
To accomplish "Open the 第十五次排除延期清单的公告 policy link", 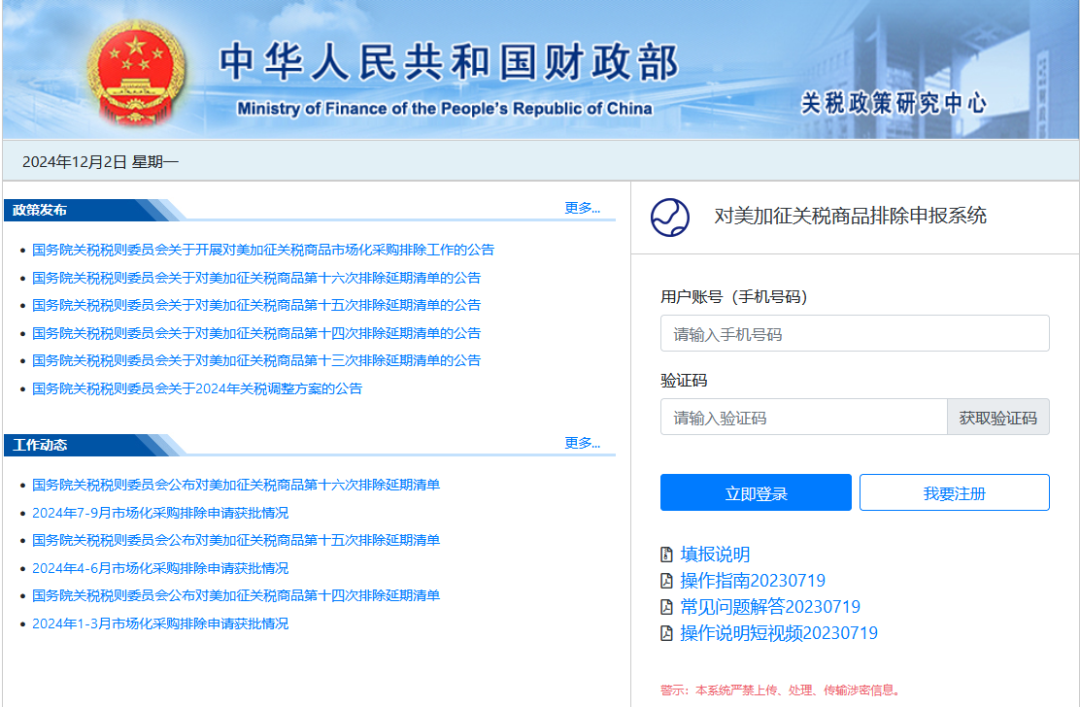I will tap(256, 305).
